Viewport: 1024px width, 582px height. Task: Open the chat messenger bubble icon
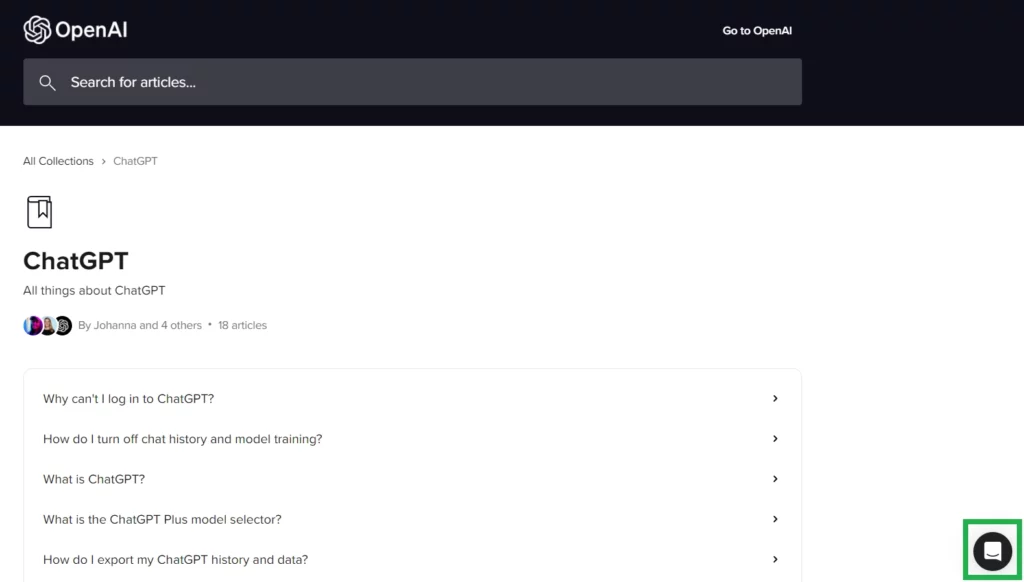(x=992, y=551)
